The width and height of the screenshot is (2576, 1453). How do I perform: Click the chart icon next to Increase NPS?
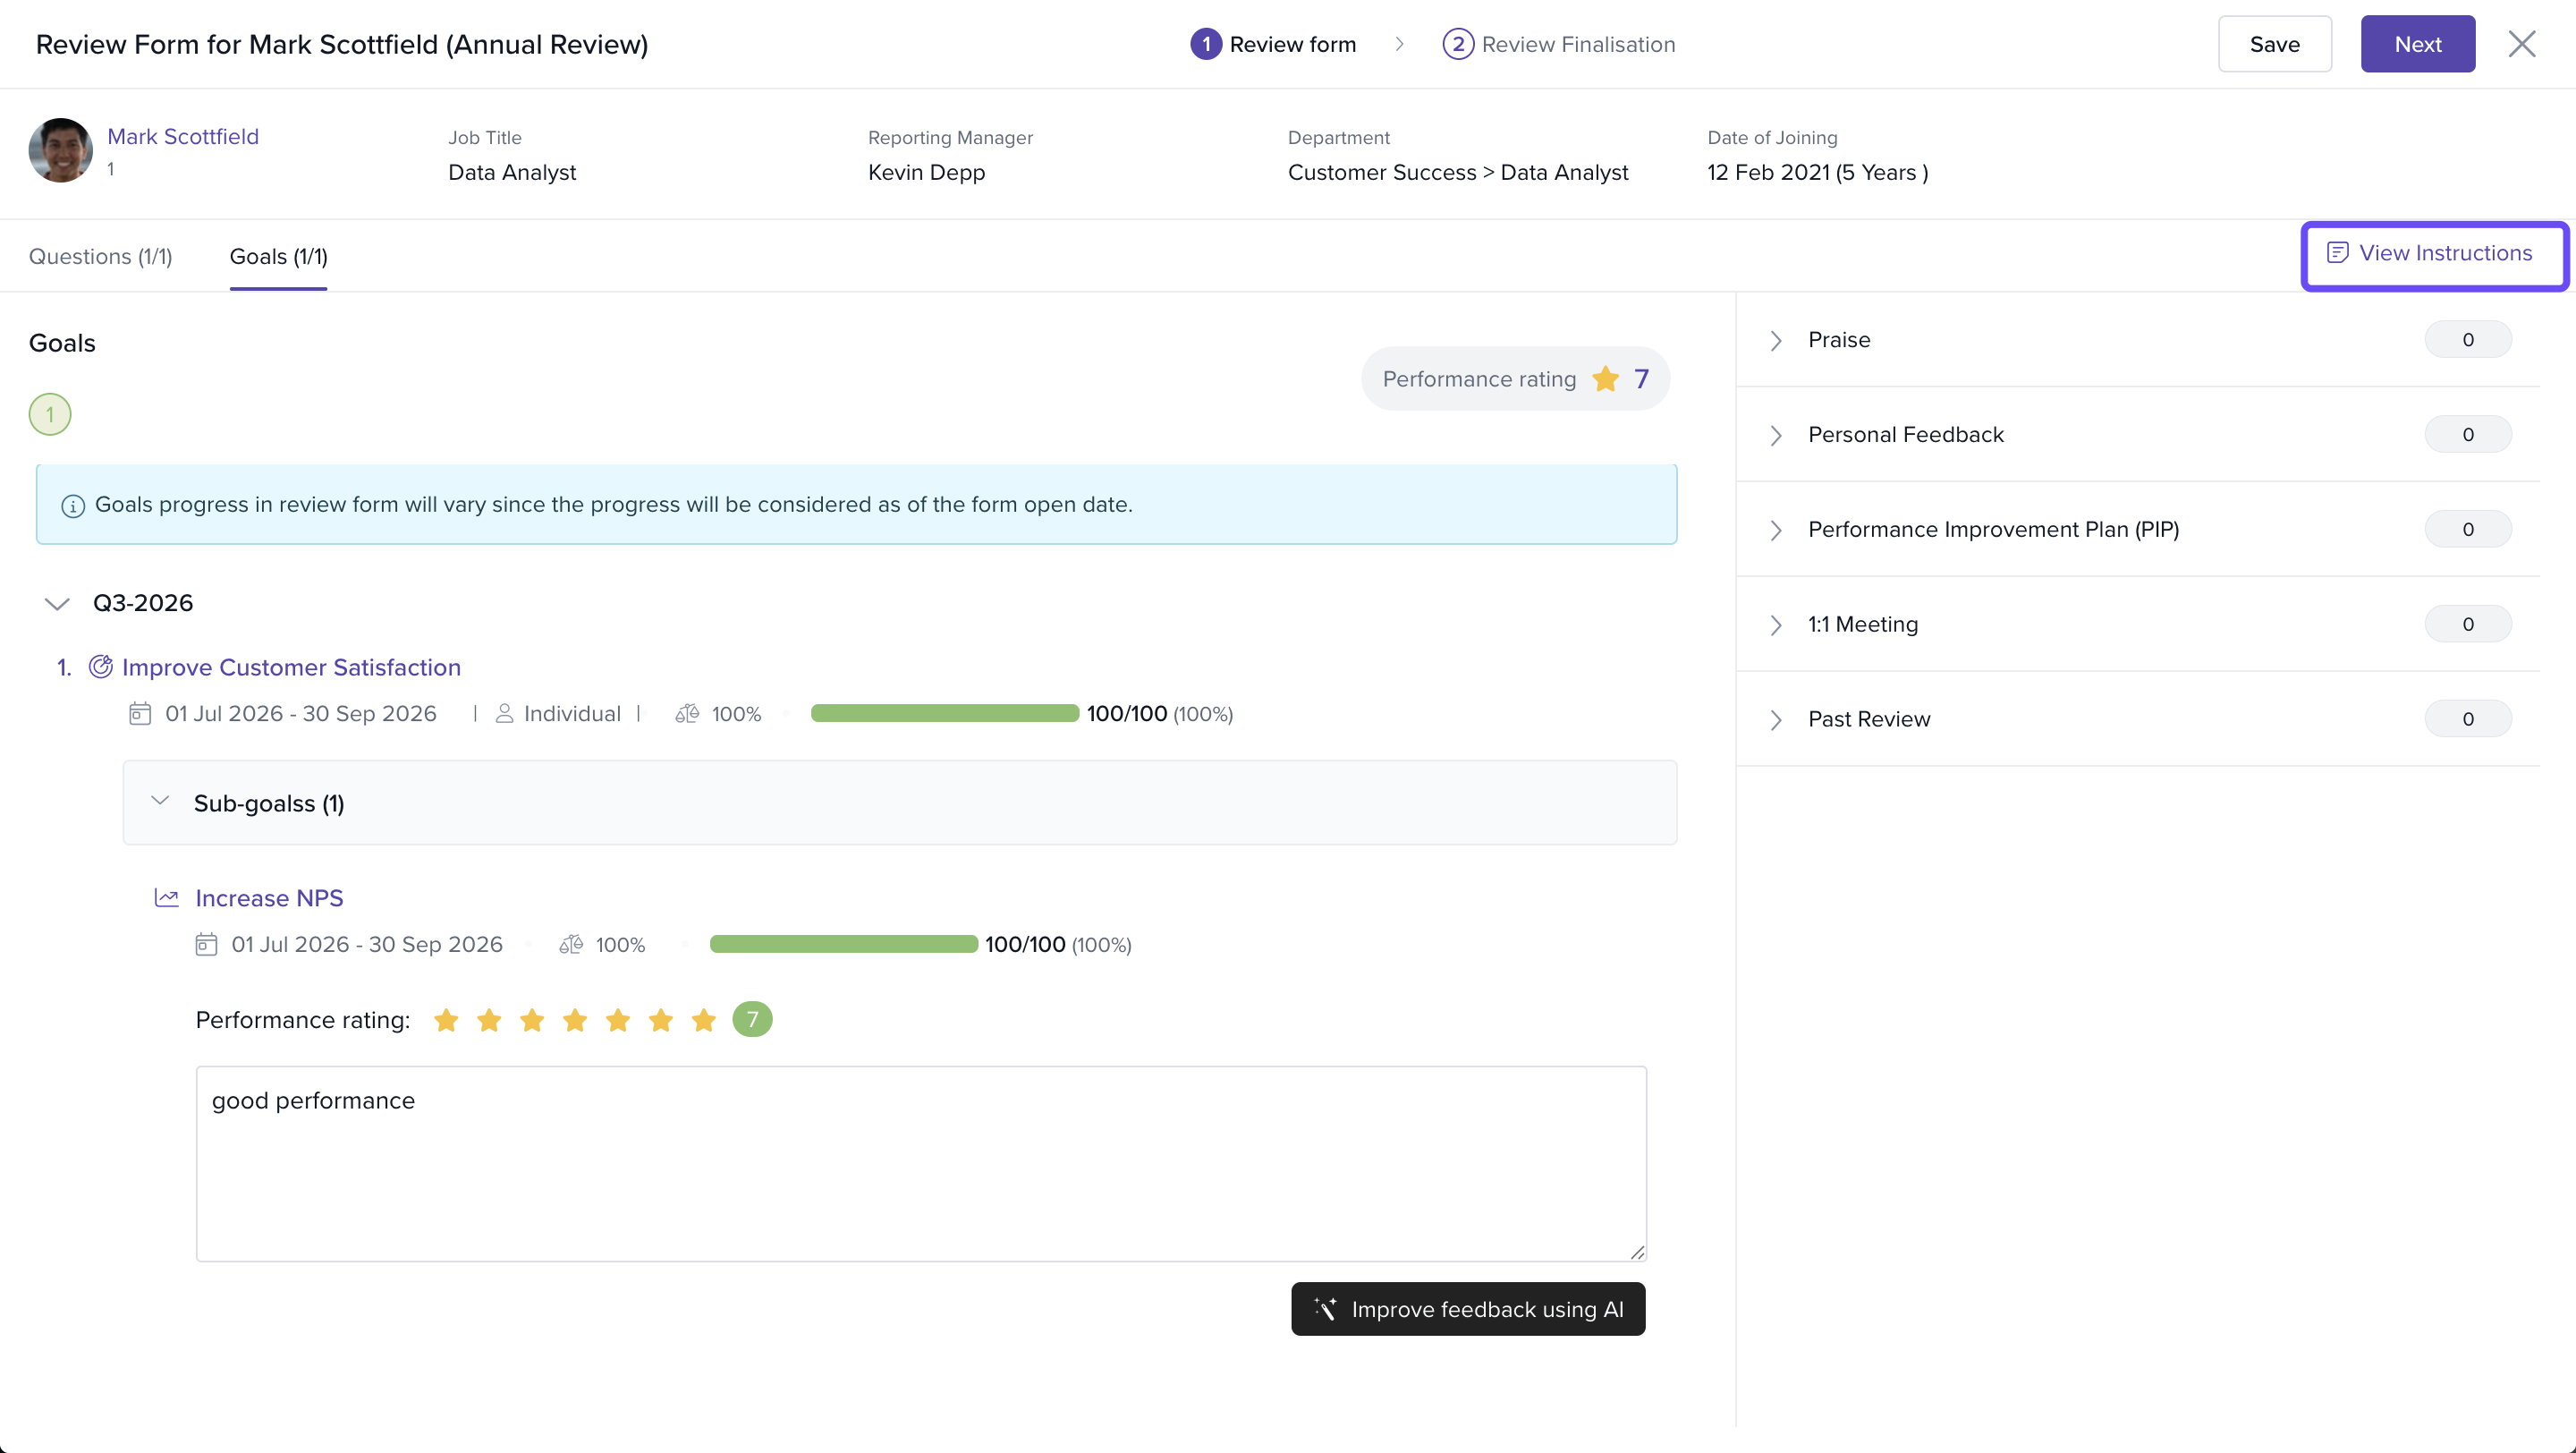[x=167, y=898]
